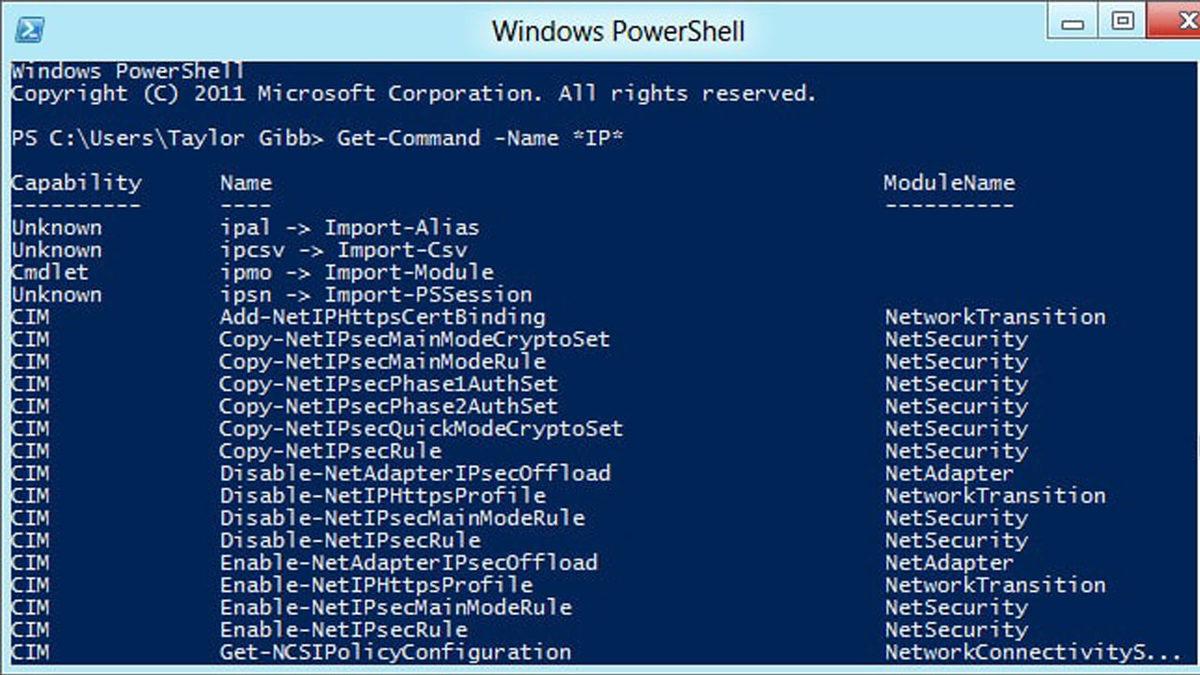Select the copyright notice line
The width and height of the screenshot is (1200, 675).
pos(410,93)
